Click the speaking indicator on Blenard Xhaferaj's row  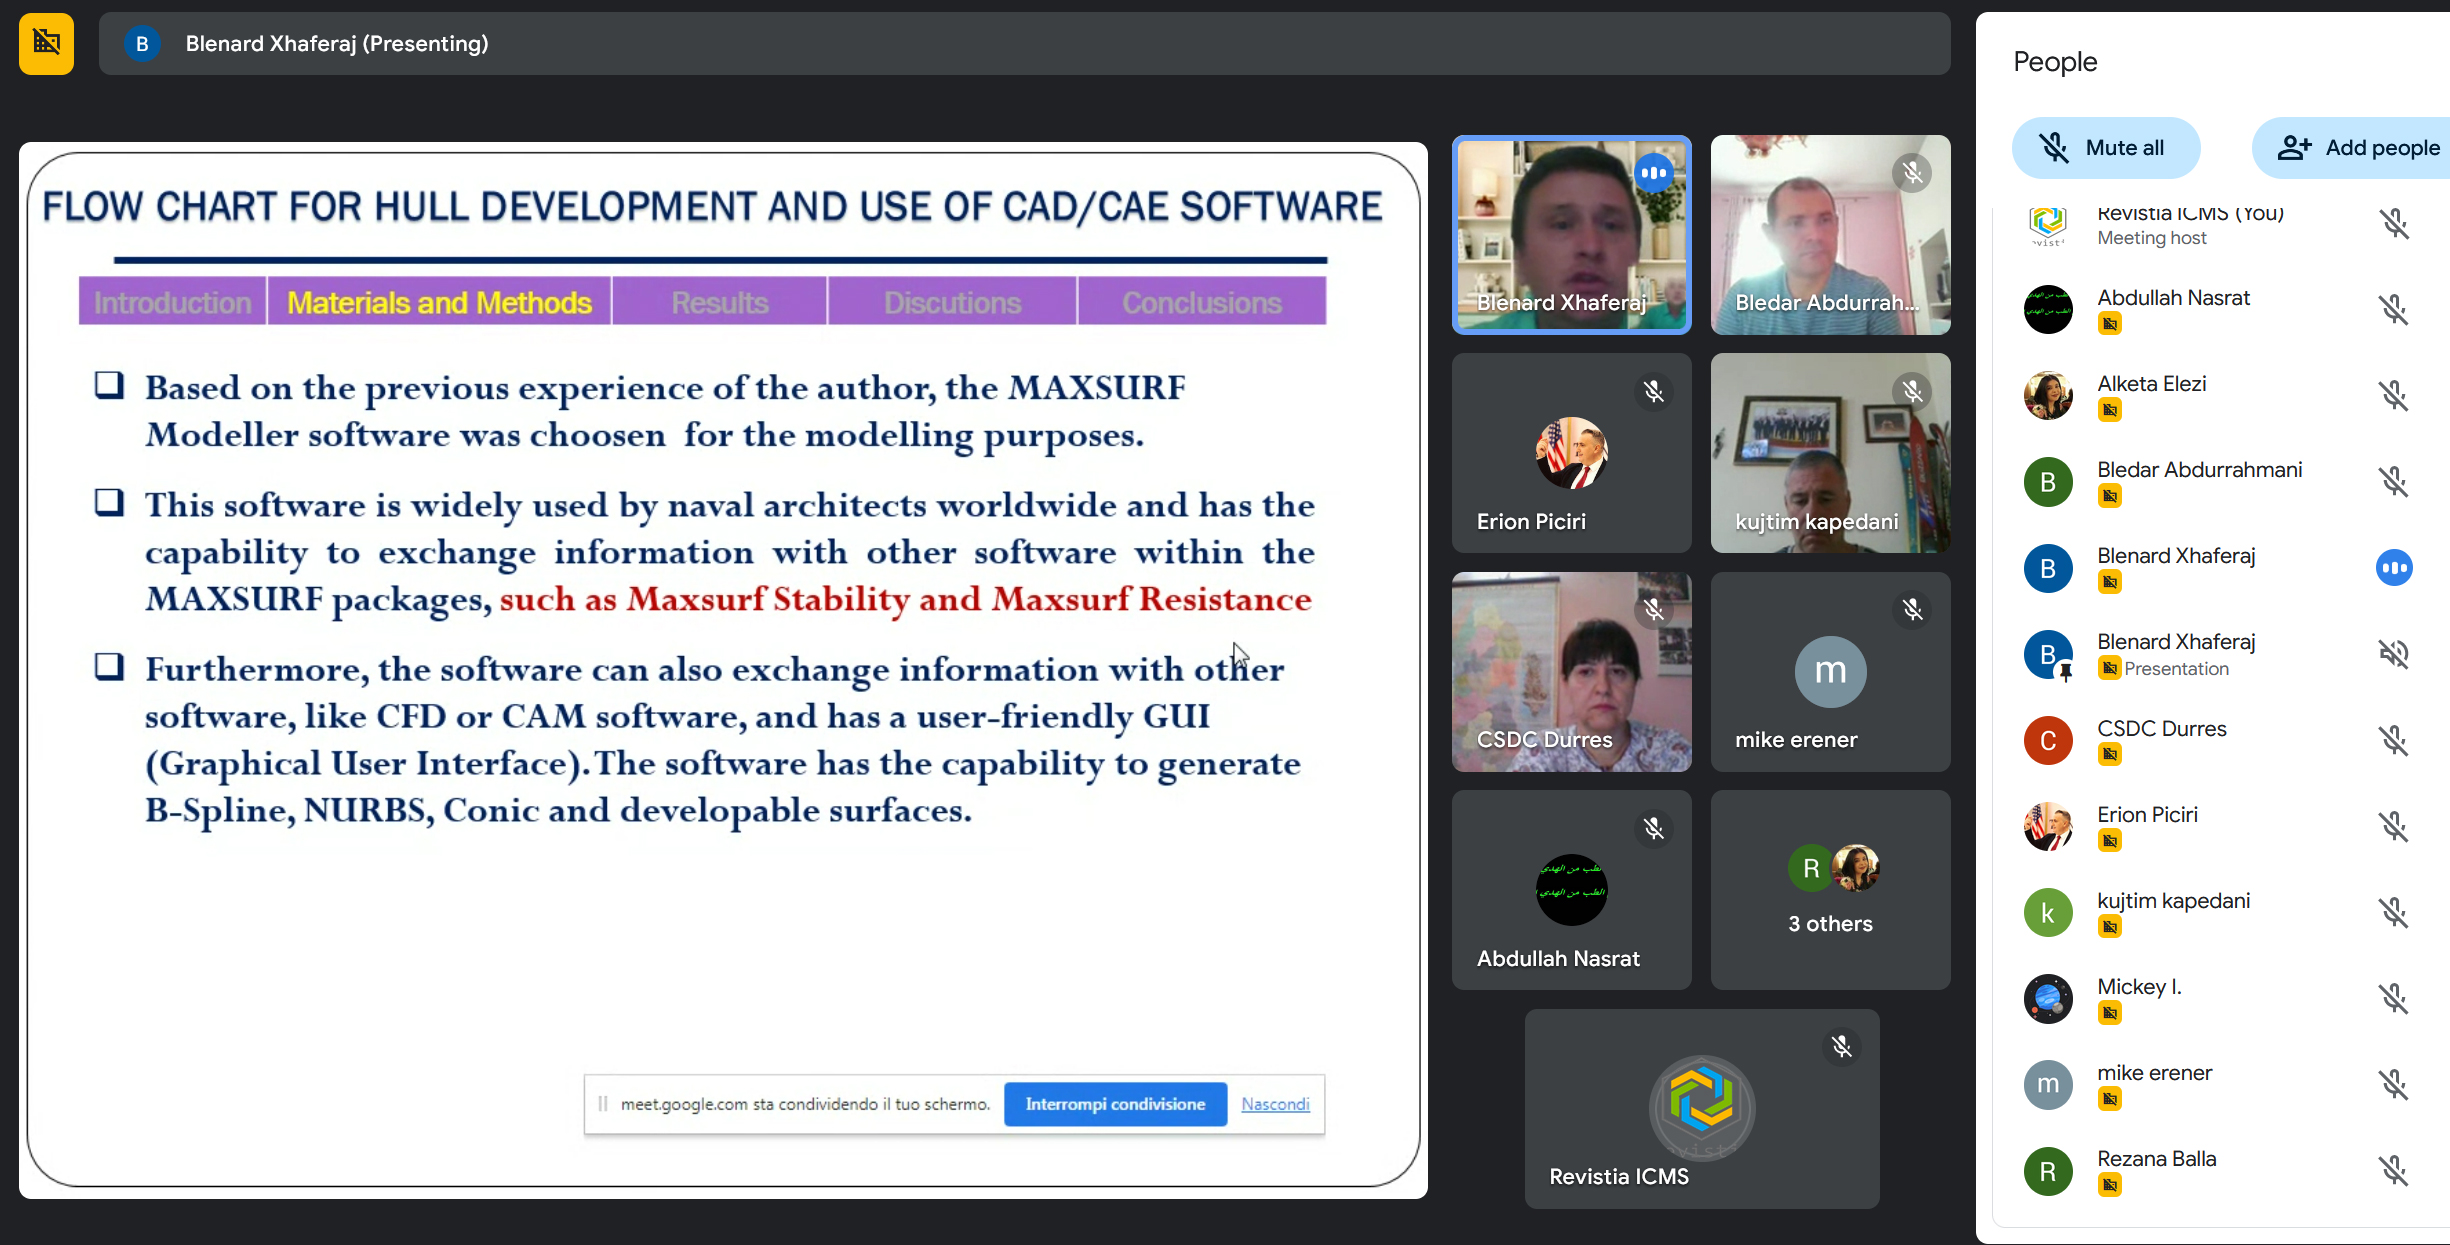(2393, 568)
